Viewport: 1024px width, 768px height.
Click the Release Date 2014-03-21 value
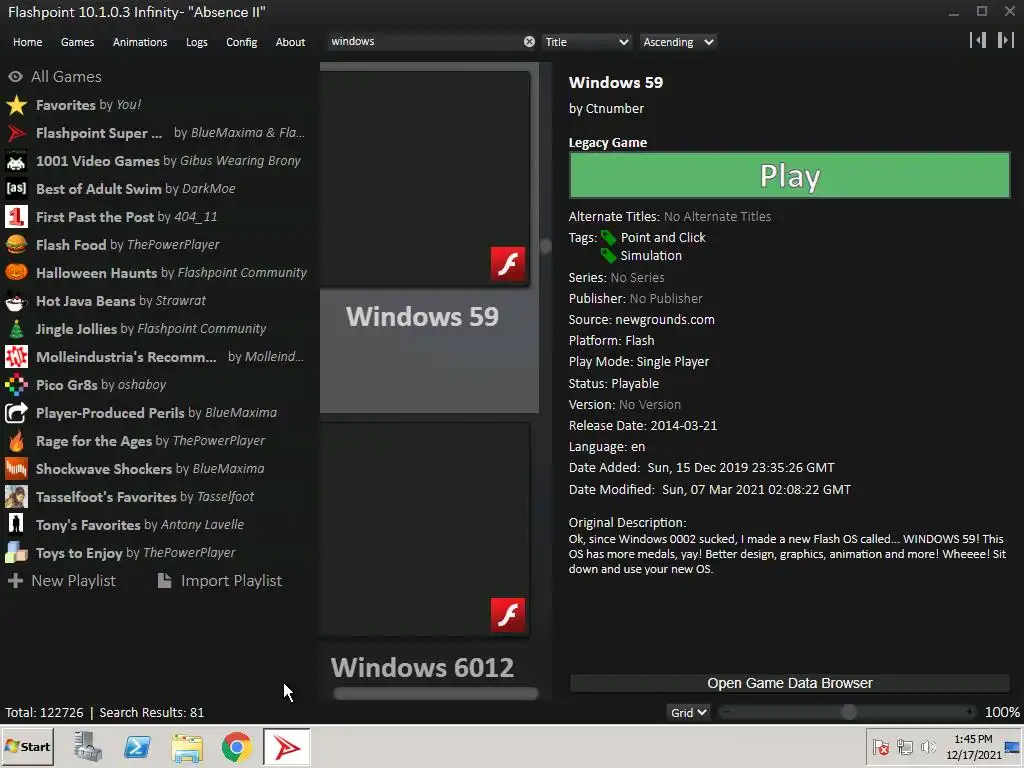click(x=684, y=426)
